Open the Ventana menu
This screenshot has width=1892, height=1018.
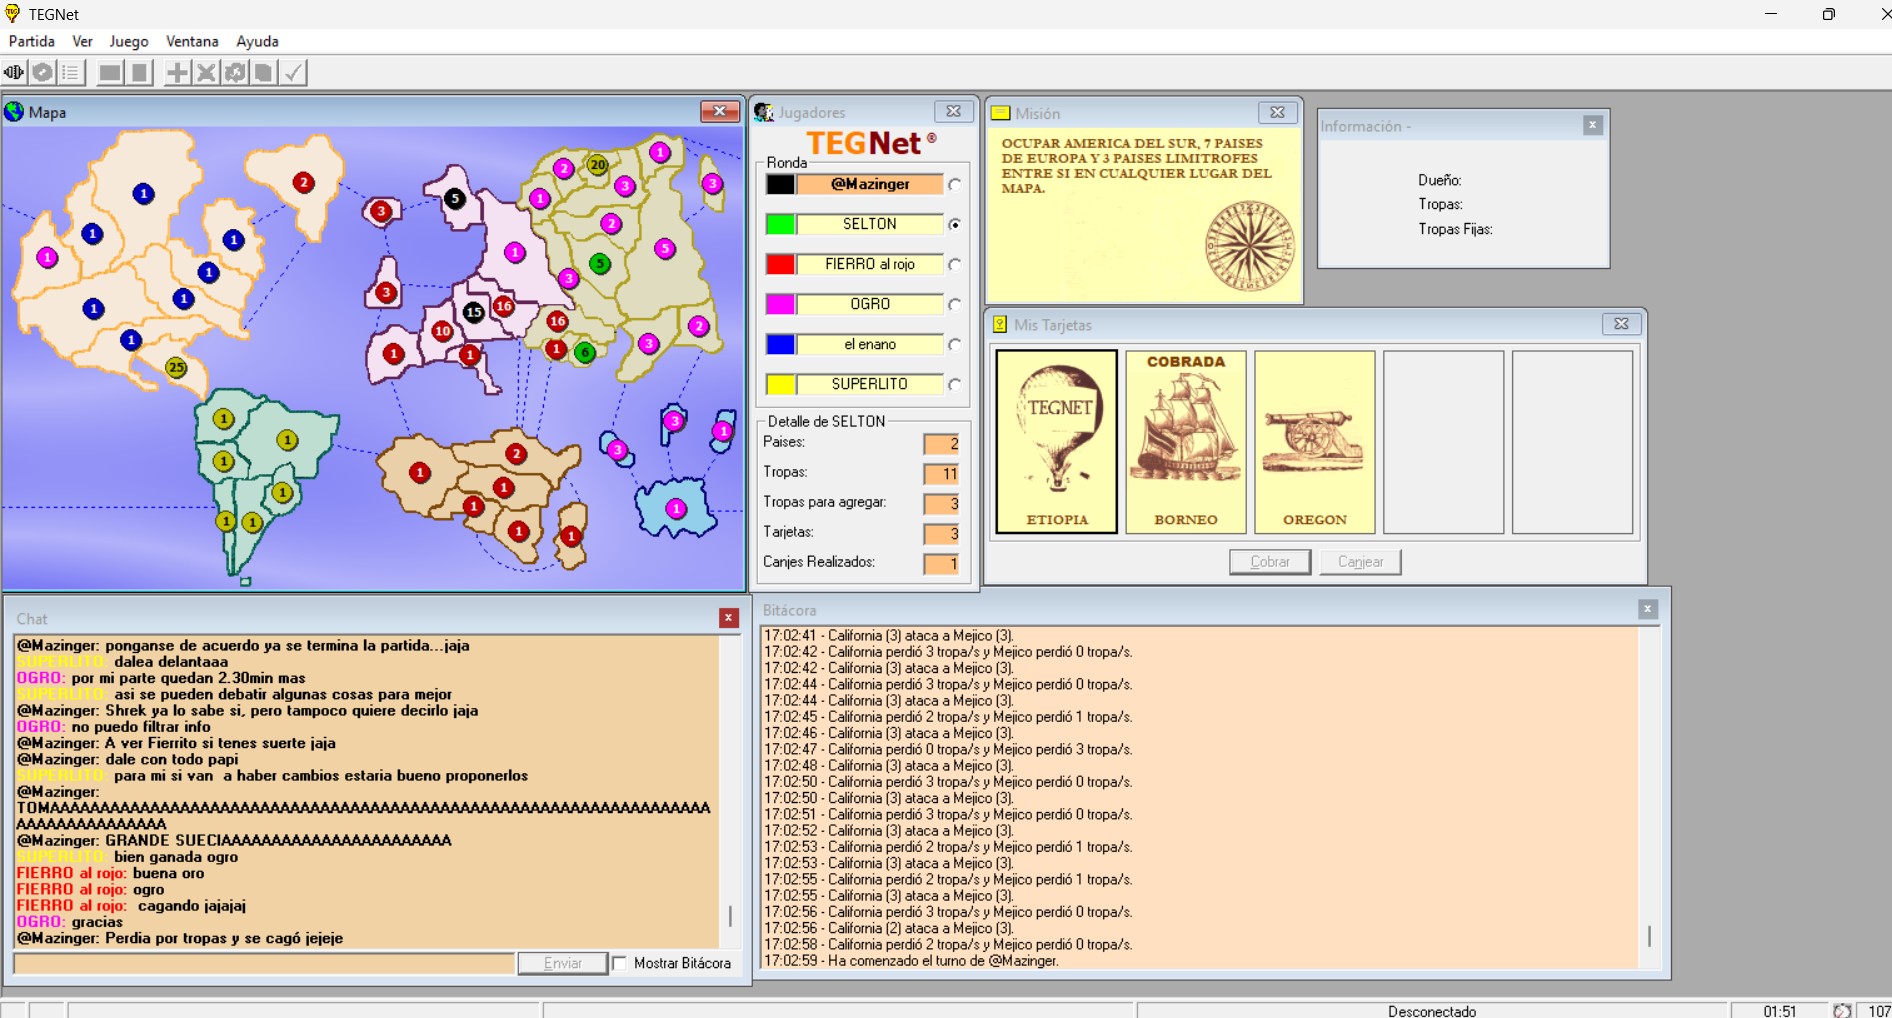[192, 41]
